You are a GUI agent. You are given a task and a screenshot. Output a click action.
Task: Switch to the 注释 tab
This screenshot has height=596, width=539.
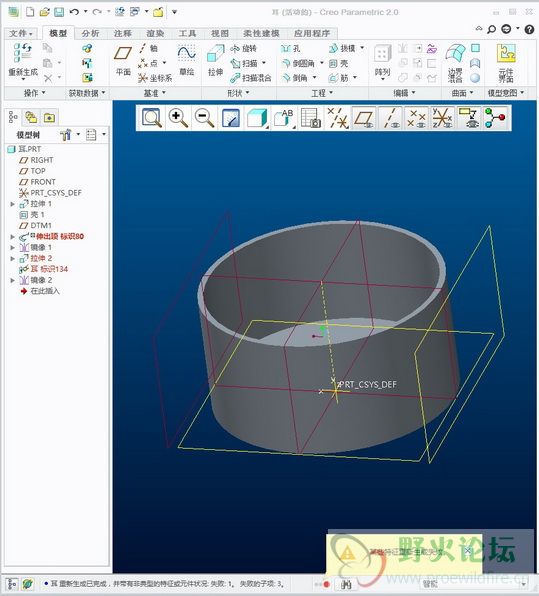(122, 33)
